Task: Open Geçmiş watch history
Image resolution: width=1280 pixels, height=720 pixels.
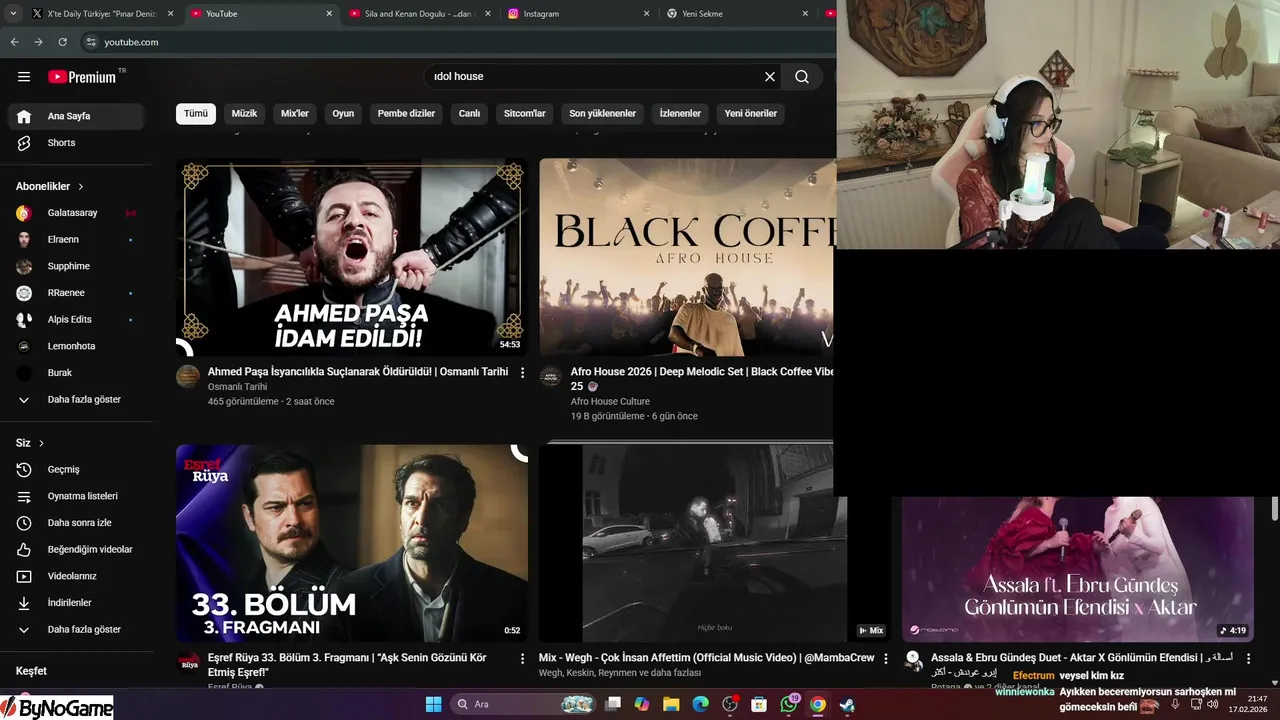Action: pos(76,470)
